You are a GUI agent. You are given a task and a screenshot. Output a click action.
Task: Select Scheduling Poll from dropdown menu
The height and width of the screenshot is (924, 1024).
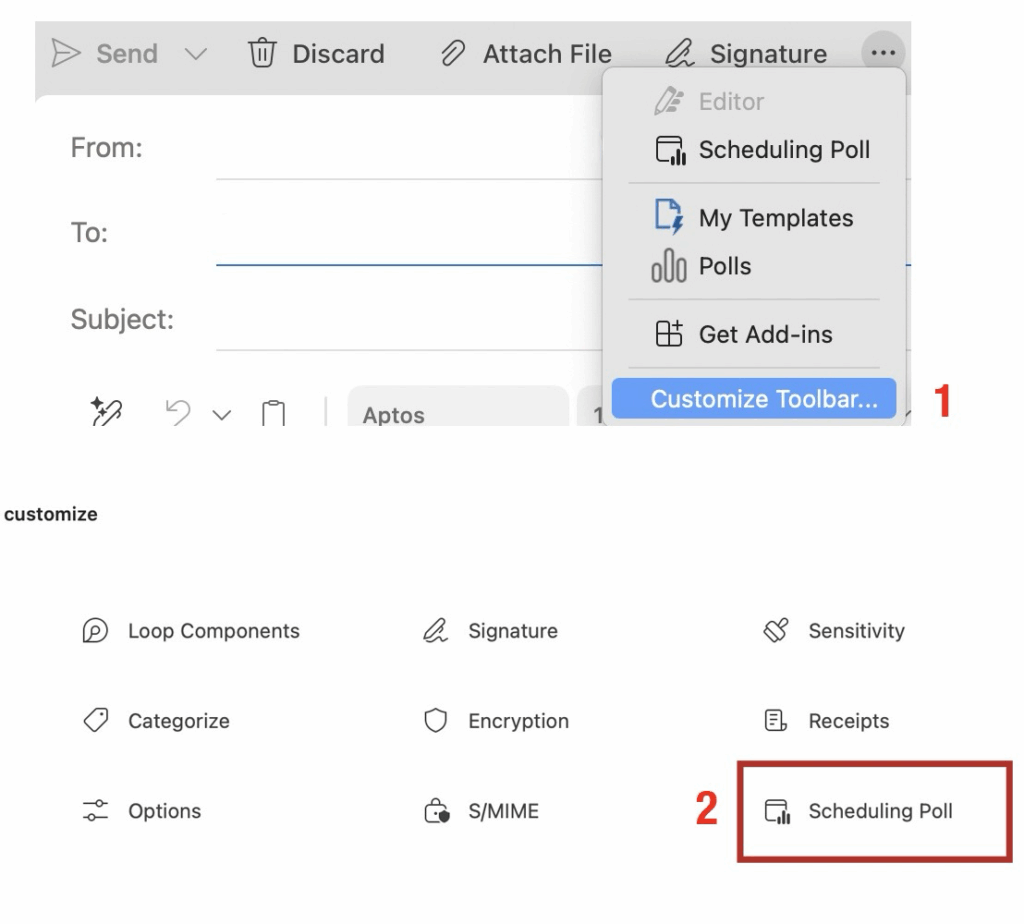[x=763, y=150]
